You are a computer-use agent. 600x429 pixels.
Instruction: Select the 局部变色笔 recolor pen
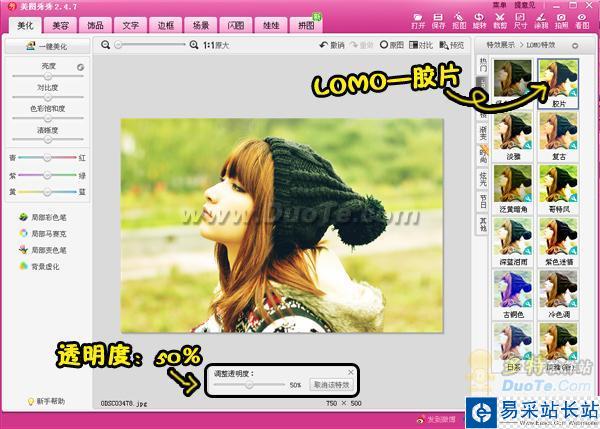point(43,250)
